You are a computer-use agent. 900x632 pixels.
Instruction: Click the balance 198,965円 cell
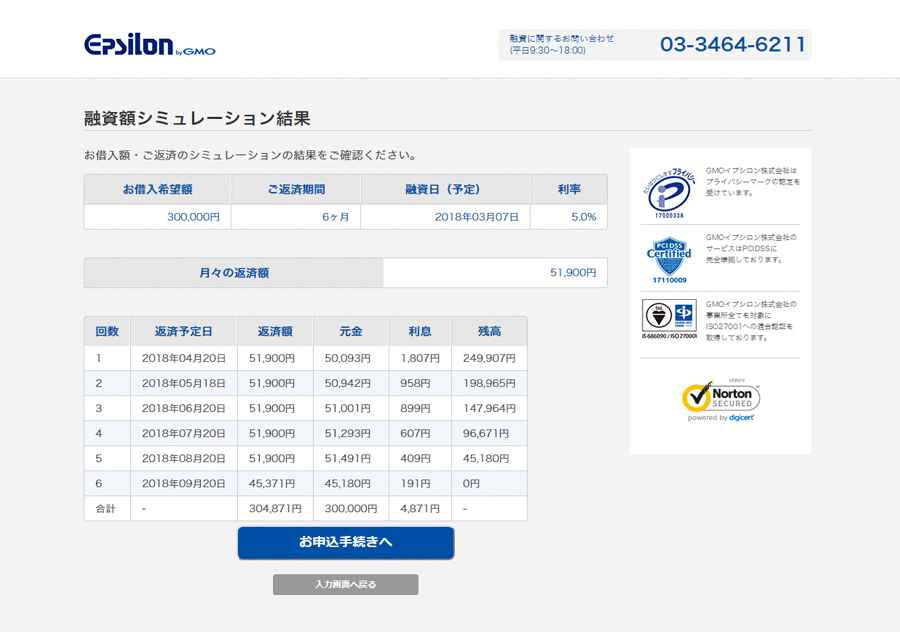tap(490, 383)
